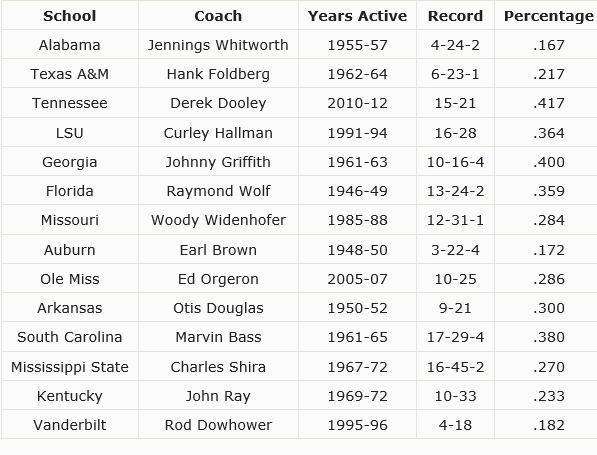
Task: Click the Auburn school cell
Action: click(x=70, y=250)
